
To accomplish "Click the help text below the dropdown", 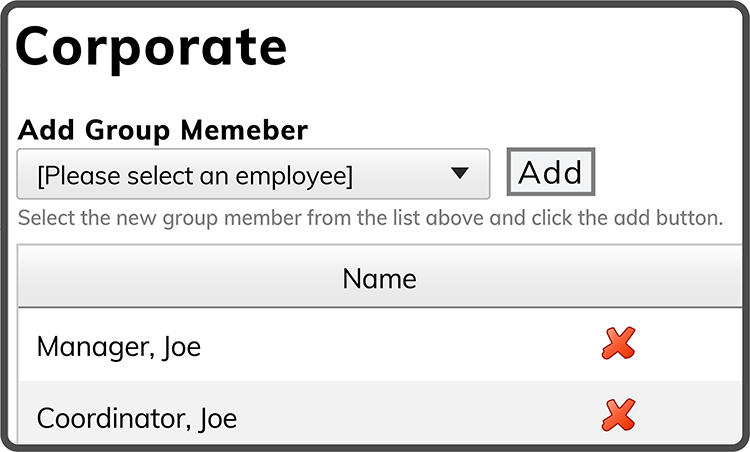I will click(x=371, y=218).
